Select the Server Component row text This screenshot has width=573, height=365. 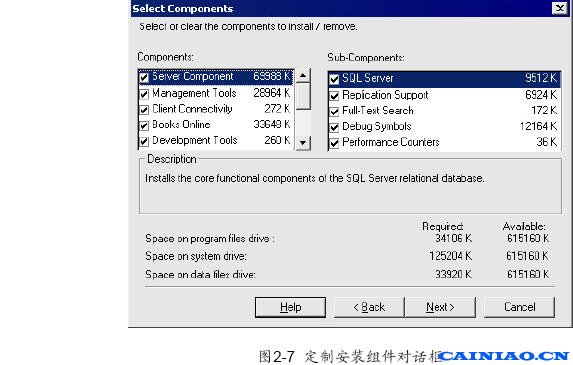tap(193, 76)
